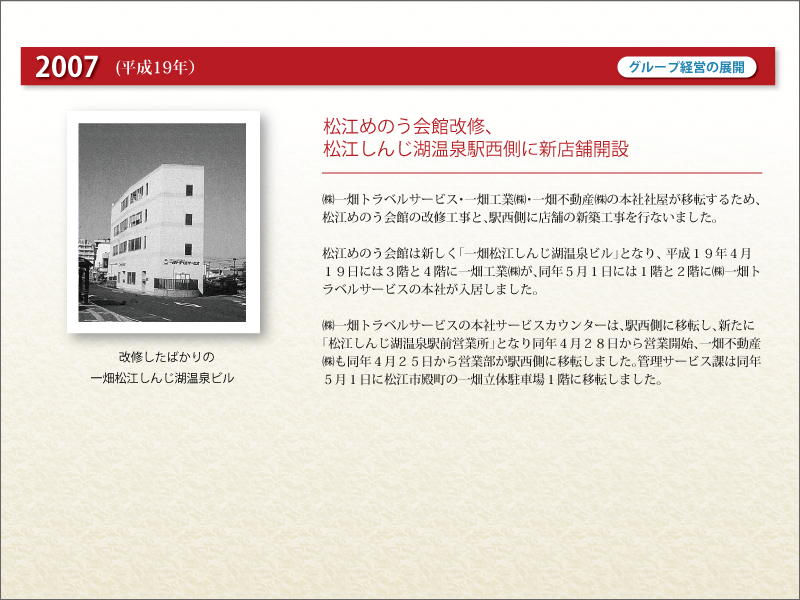Screen dimensions: 800x600
Task: Click headline line 松江しんじ湖温泉駅西側に新店舗開設
Action: coord(475,149)
